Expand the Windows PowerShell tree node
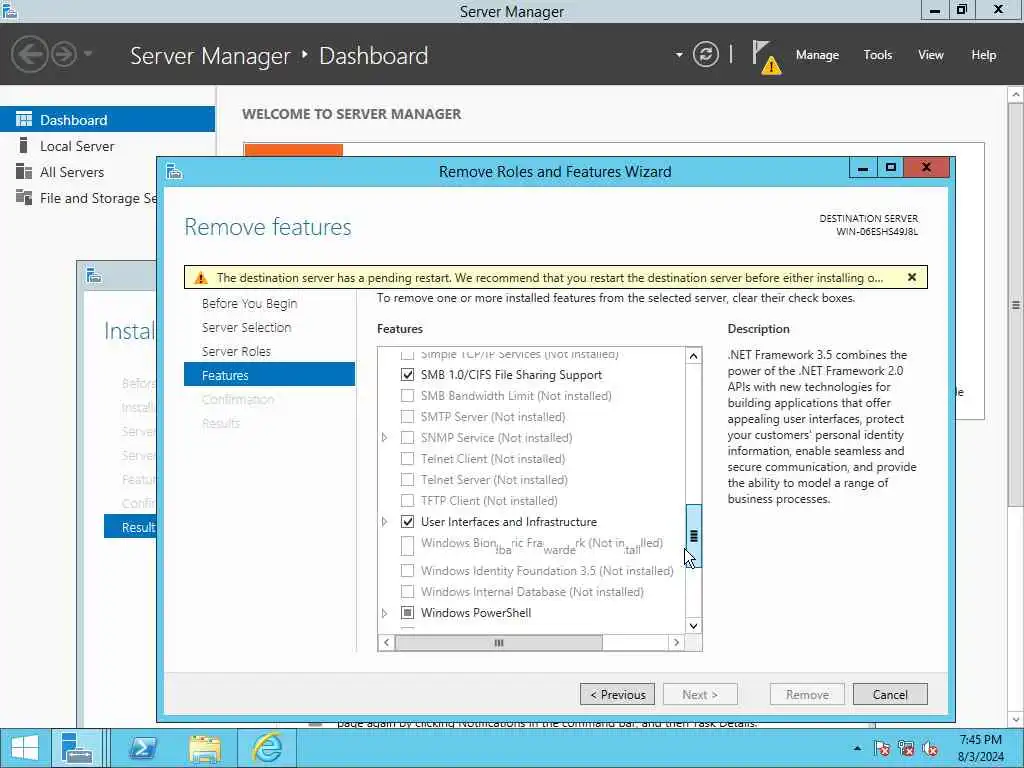1024x768 pixels. click(x=385, y=613)
